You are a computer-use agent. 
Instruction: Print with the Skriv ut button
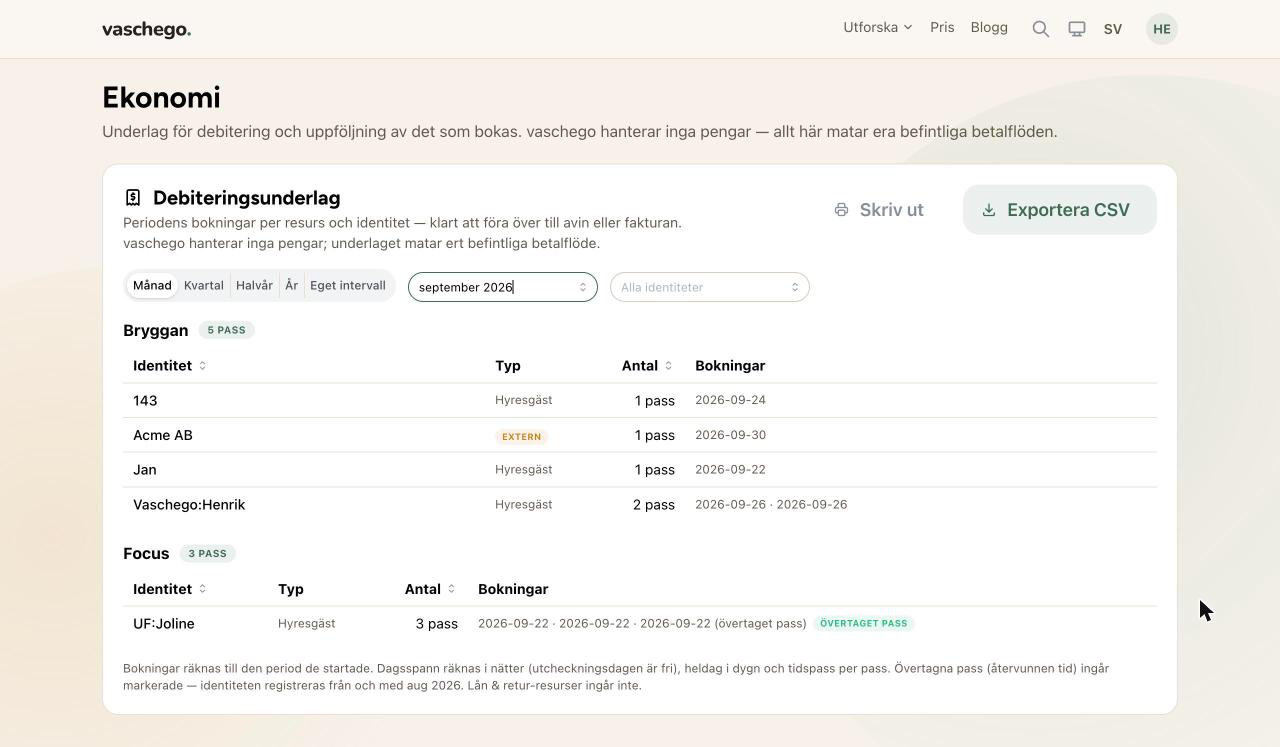(x=880, y=210)
